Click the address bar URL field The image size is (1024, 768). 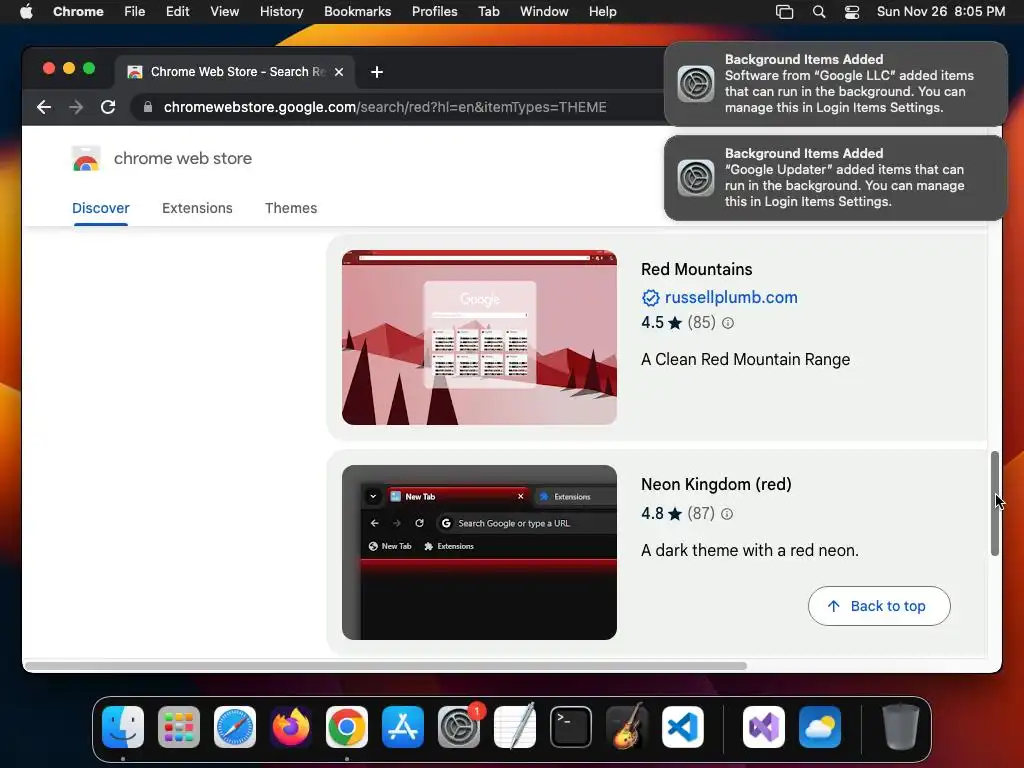coord(385,107)
